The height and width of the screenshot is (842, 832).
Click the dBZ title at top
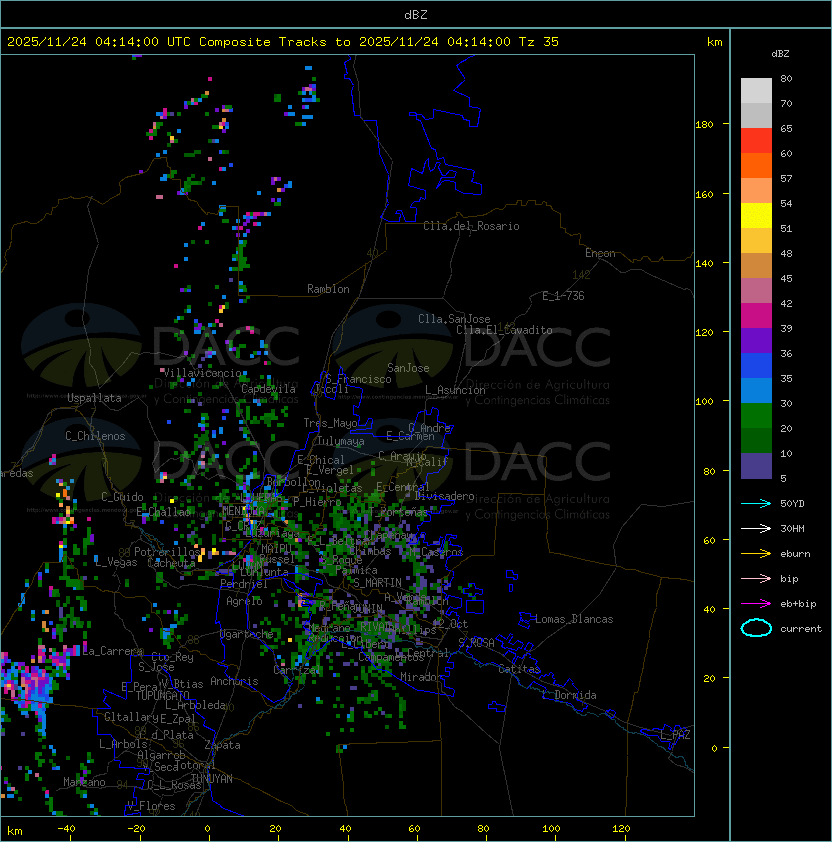point(416,14)
